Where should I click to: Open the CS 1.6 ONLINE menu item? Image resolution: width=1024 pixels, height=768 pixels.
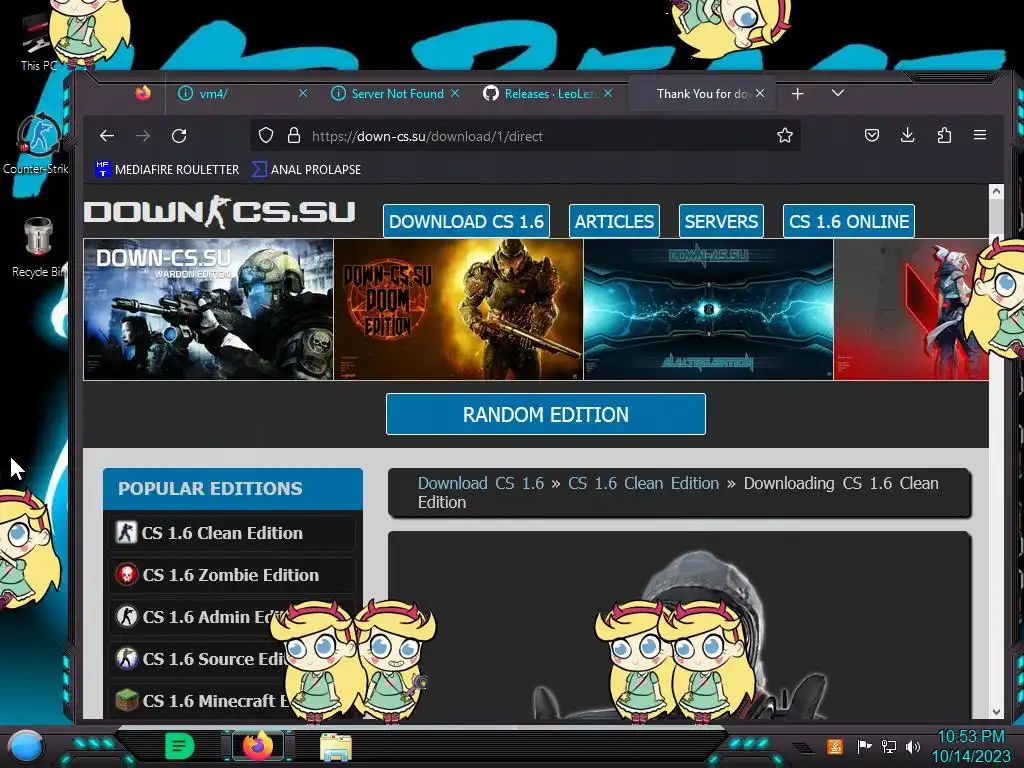[848, 221]
